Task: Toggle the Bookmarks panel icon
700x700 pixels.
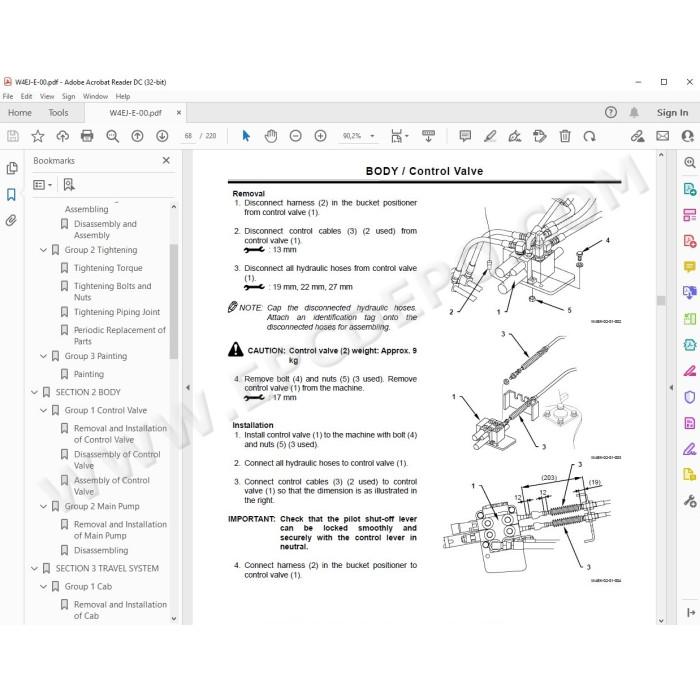Action: pyautogui.click(x=12, y=194)
